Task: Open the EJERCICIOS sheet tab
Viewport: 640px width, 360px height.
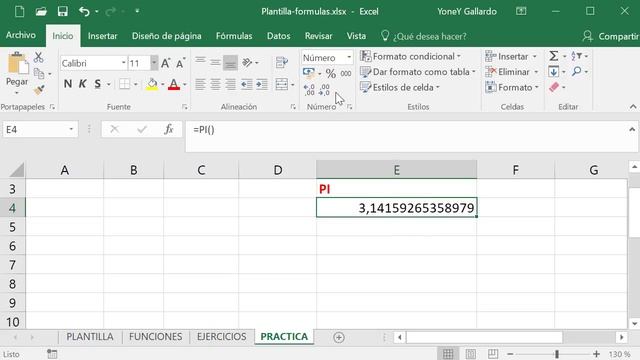Action: (221, 337)
